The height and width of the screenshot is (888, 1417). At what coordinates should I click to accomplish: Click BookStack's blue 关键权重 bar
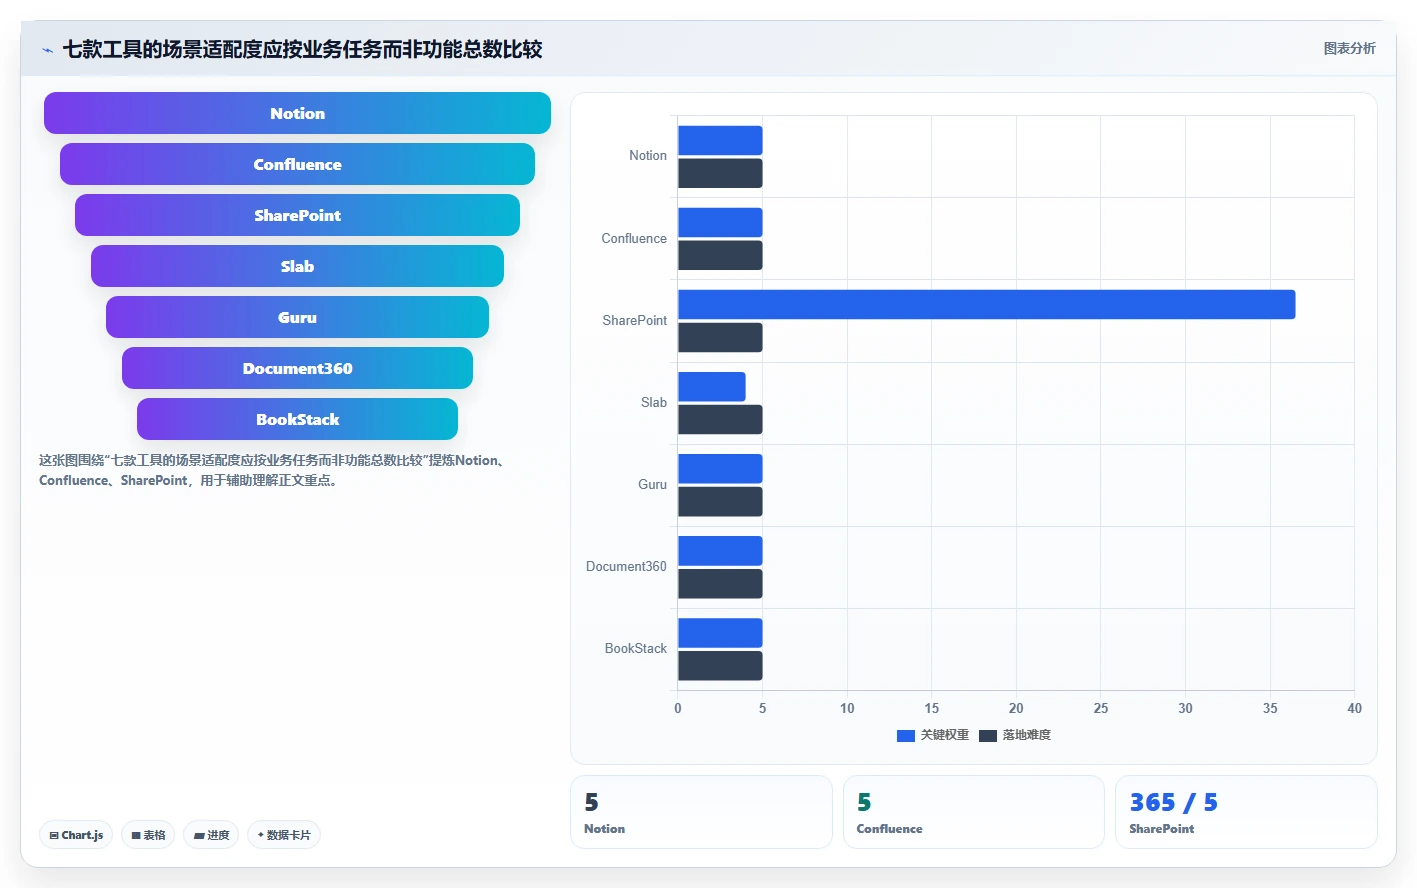pos(720,632)
